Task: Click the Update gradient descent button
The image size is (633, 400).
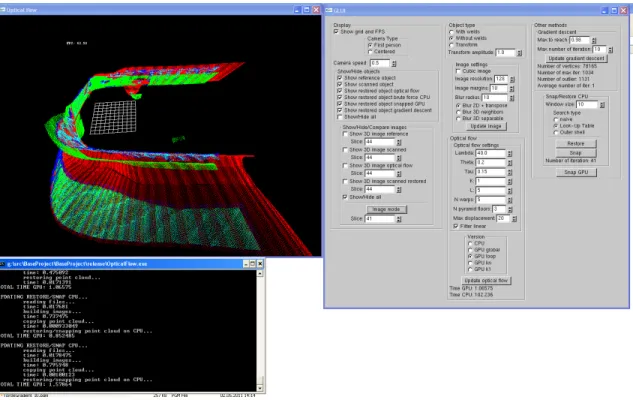Action: click(576, 59)
